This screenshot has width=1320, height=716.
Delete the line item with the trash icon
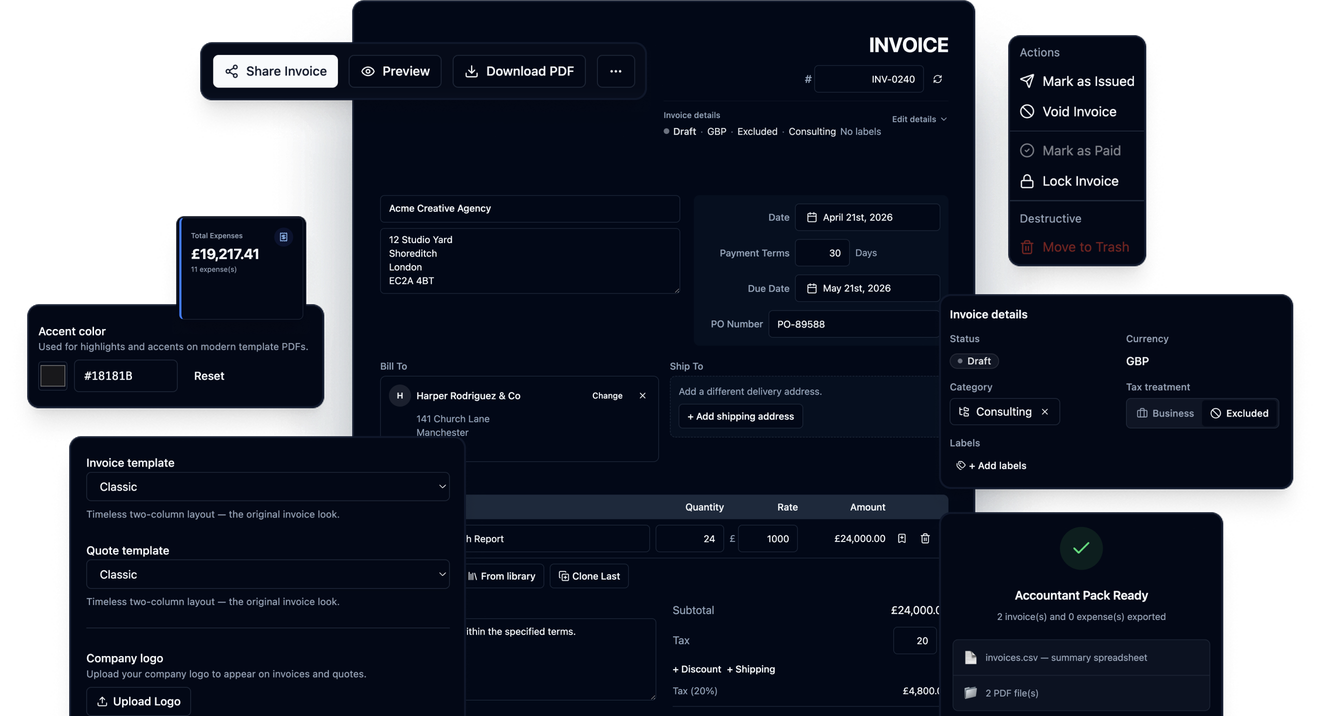point(925,539)
